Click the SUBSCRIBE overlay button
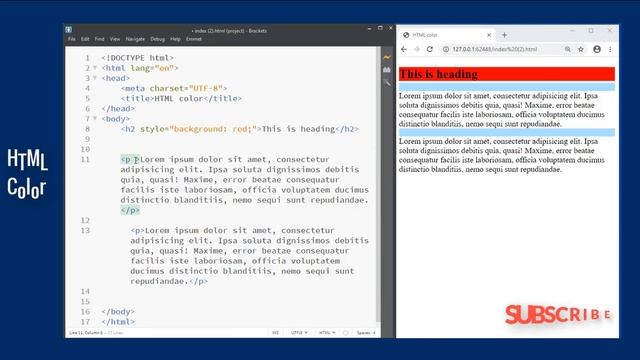This screenshot has width=640, height=360. (558, 315)
